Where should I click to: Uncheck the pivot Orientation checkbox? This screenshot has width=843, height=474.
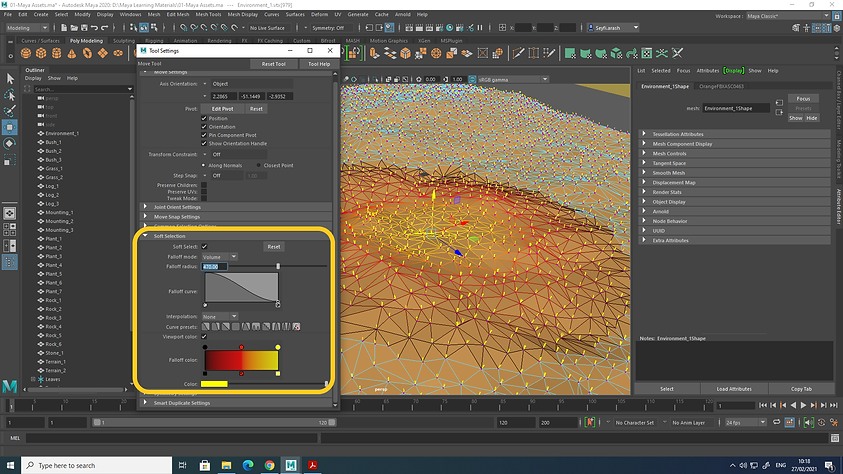point(204,127)
